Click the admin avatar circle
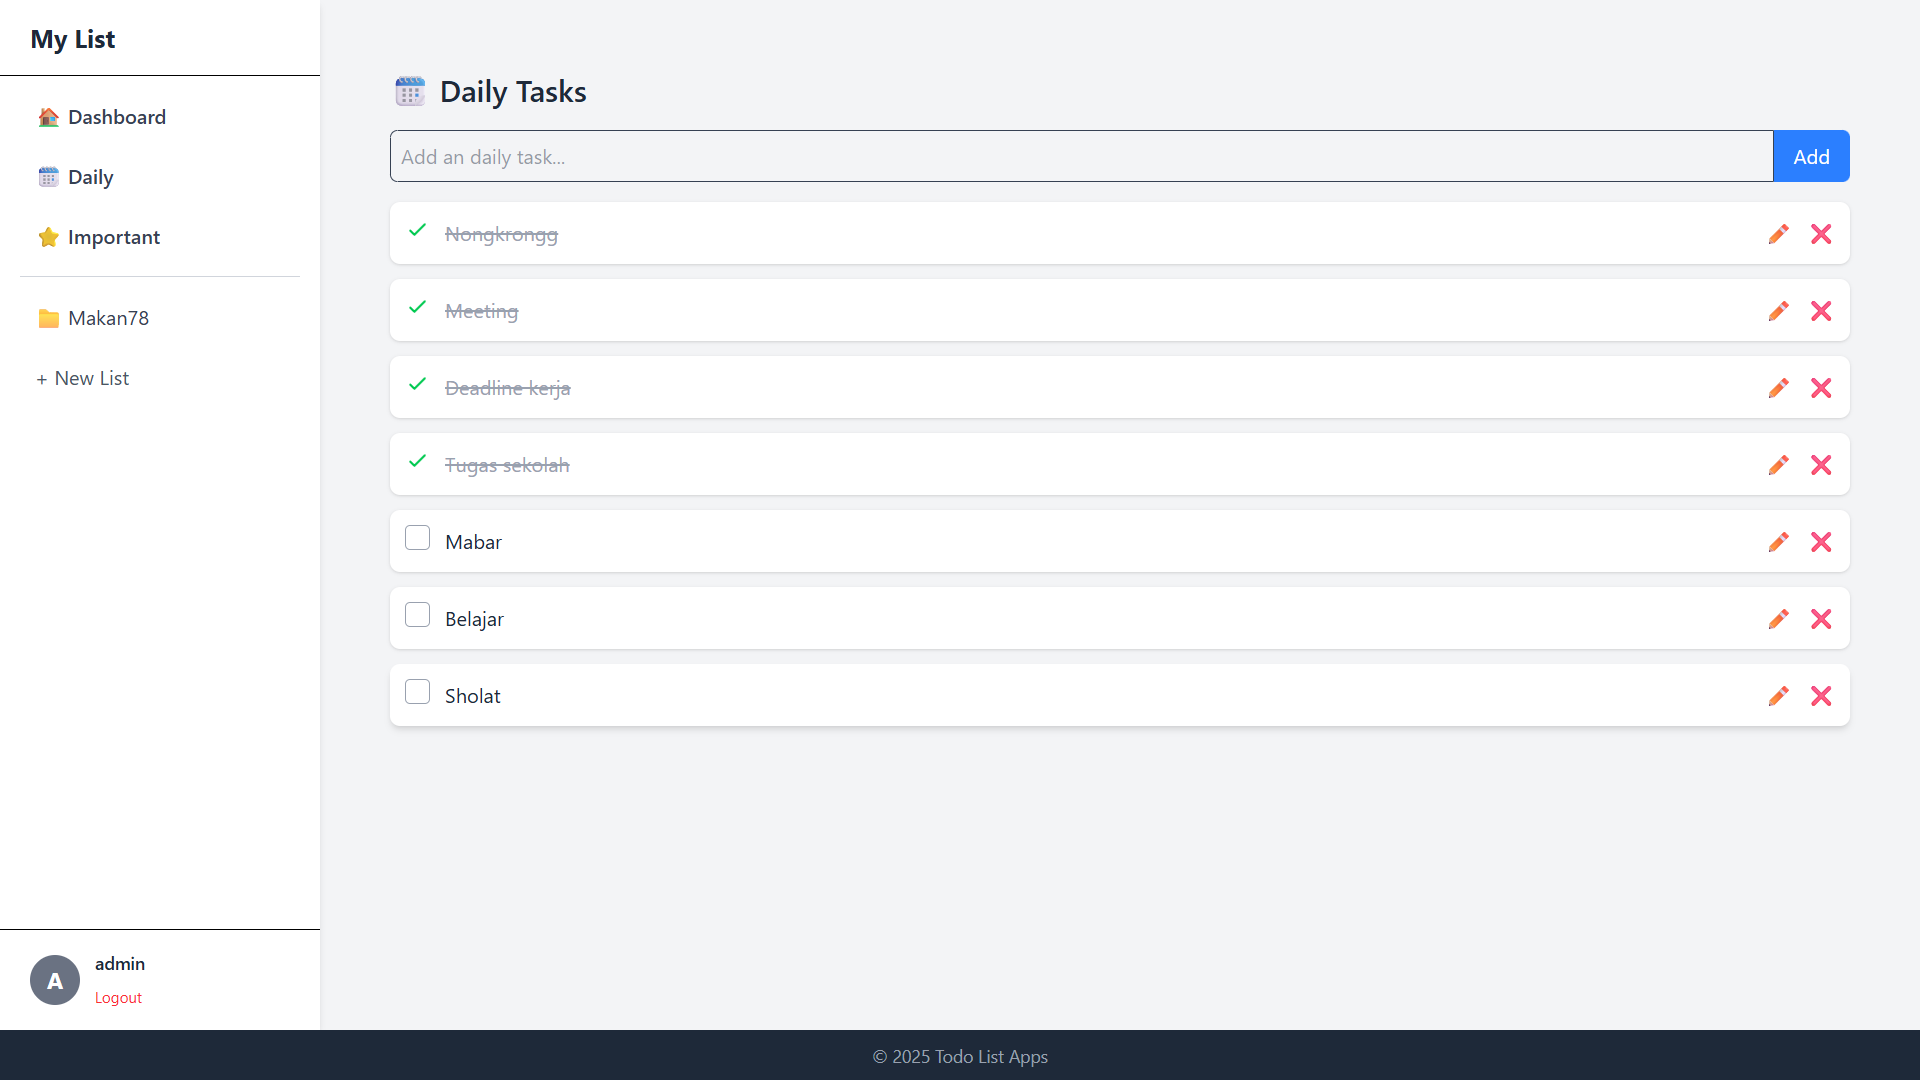 coord(55,980)
